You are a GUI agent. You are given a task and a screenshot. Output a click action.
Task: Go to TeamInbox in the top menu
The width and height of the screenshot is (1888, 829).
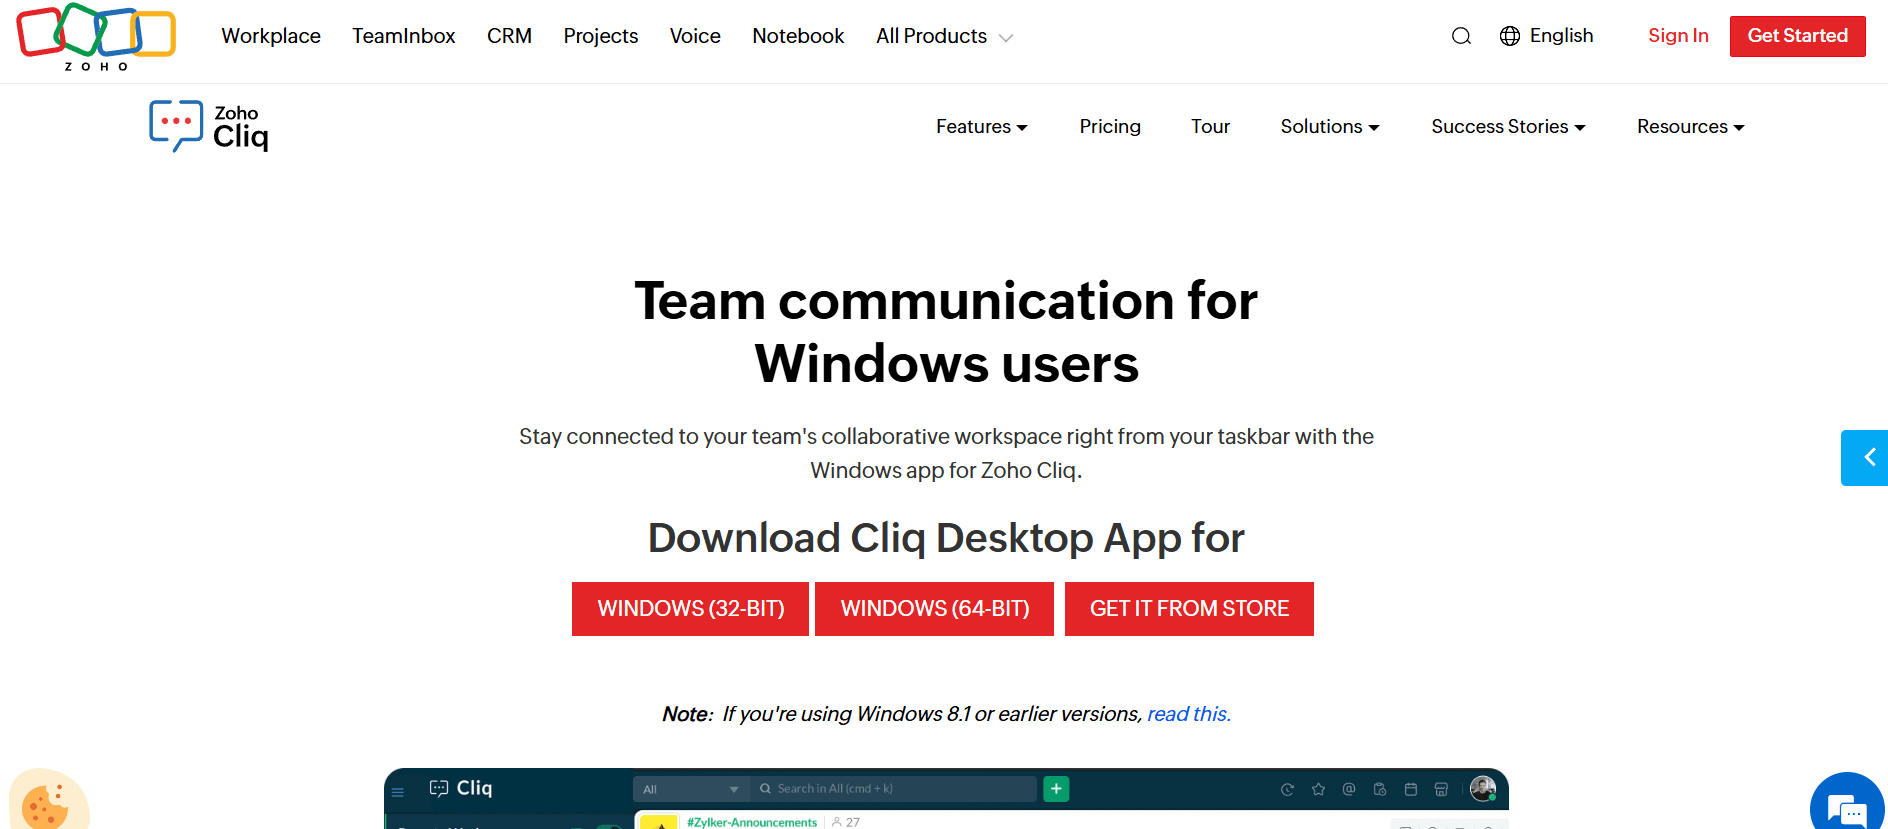point(404,36)
